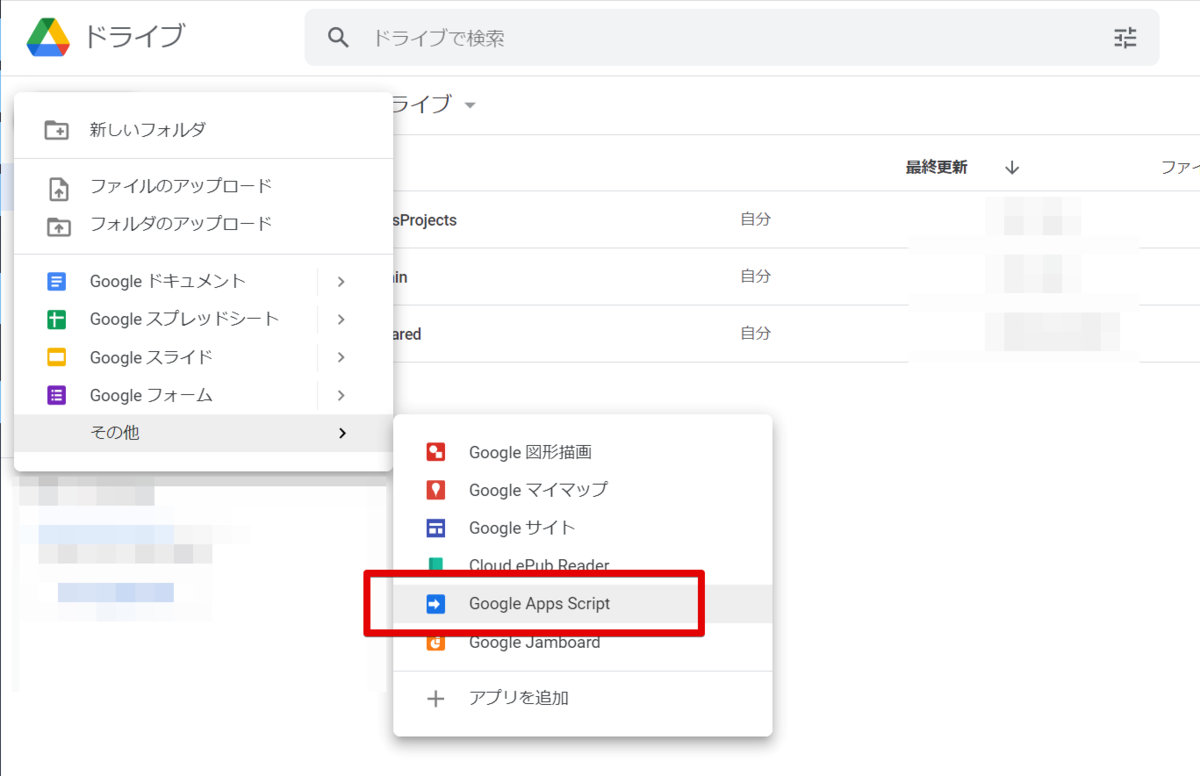Click the plus icon for アプリを追加
Image resolution: width=1200 pixels, height=776 pixels.
[435, 698]
